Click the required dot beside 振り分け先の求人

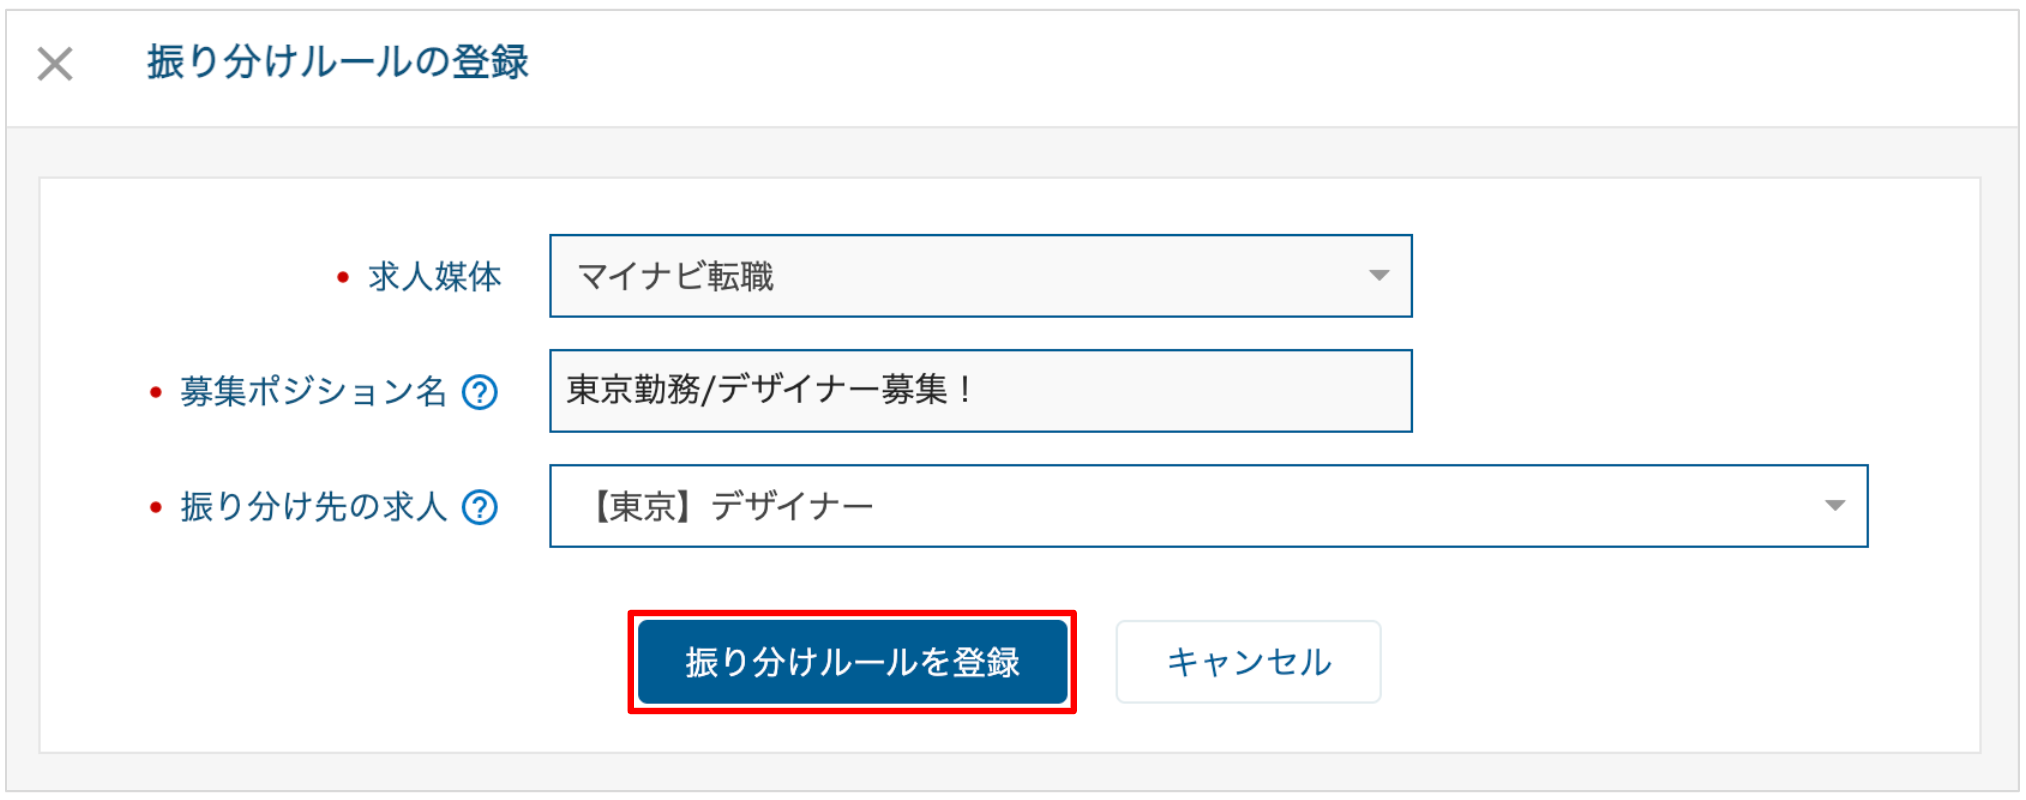[156, 508]
